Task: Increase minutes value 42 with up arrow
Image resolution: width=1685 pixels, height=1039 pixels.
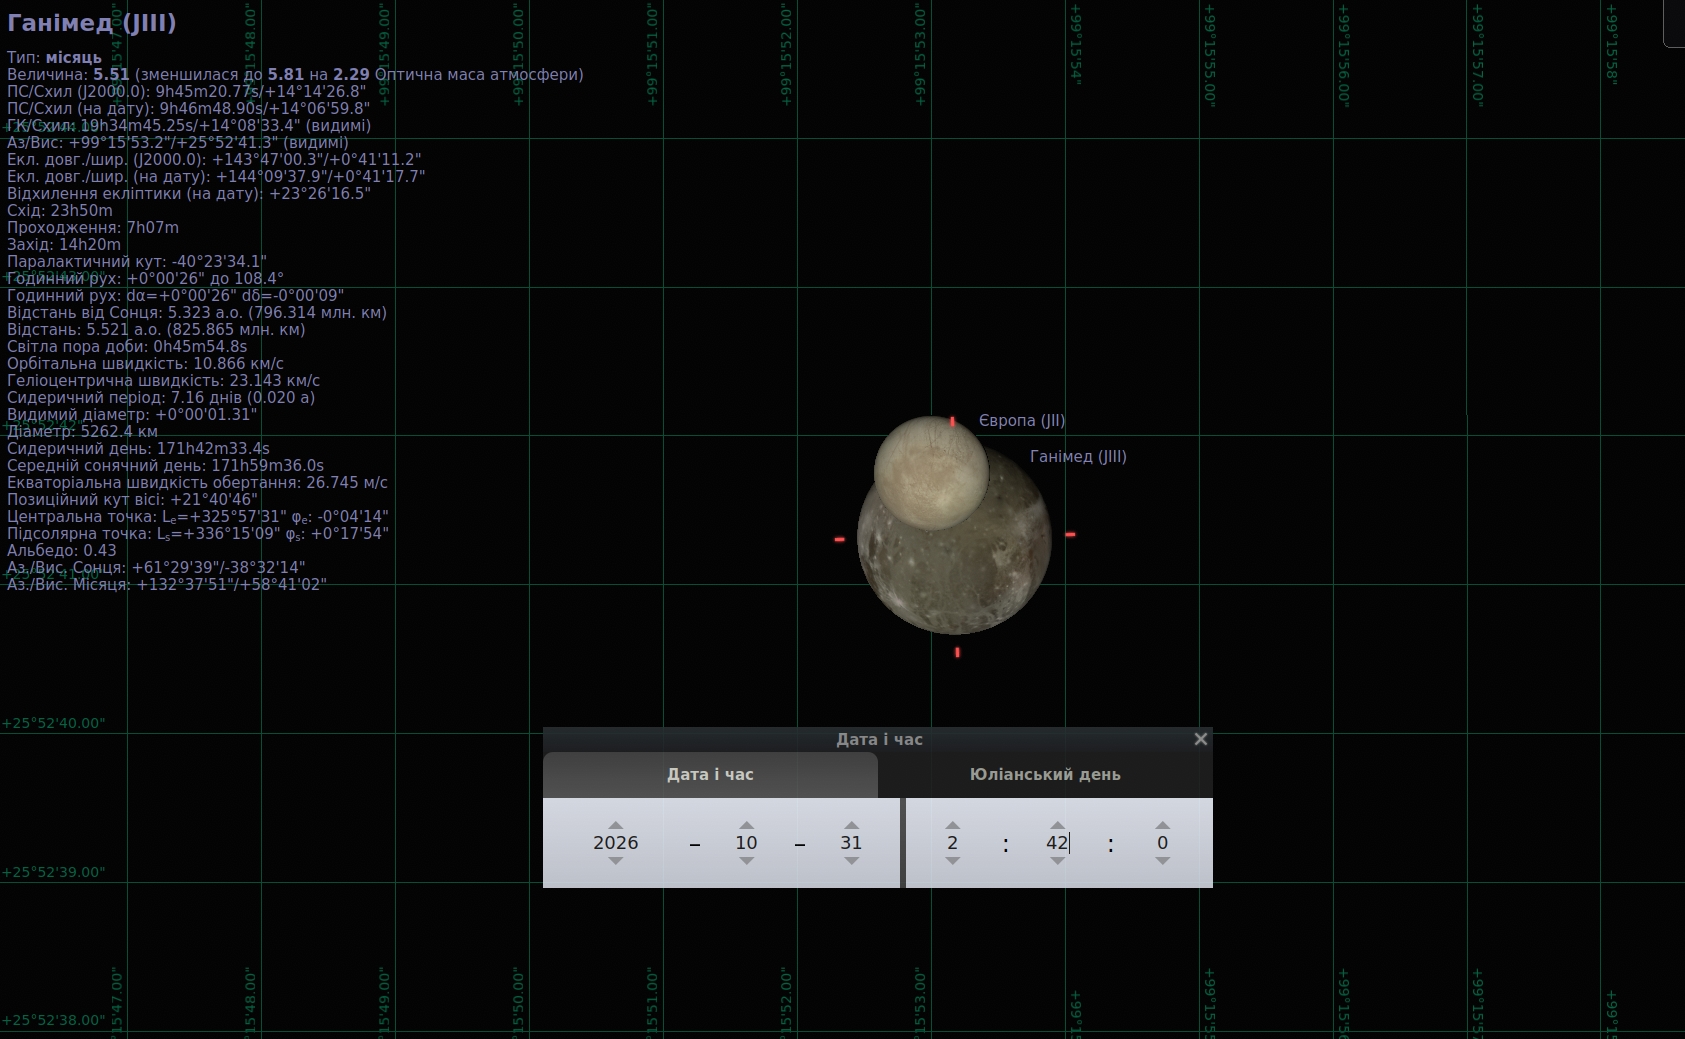Action: (x=1057, y=826)
